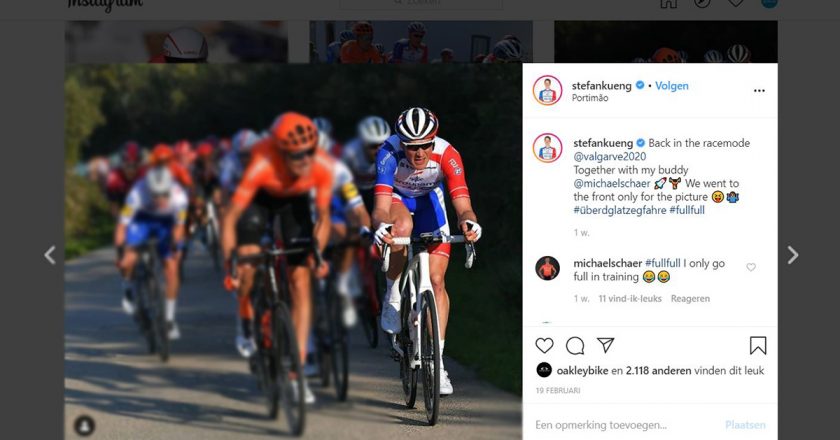Show tagged people icon on photo

click(84, 426)
